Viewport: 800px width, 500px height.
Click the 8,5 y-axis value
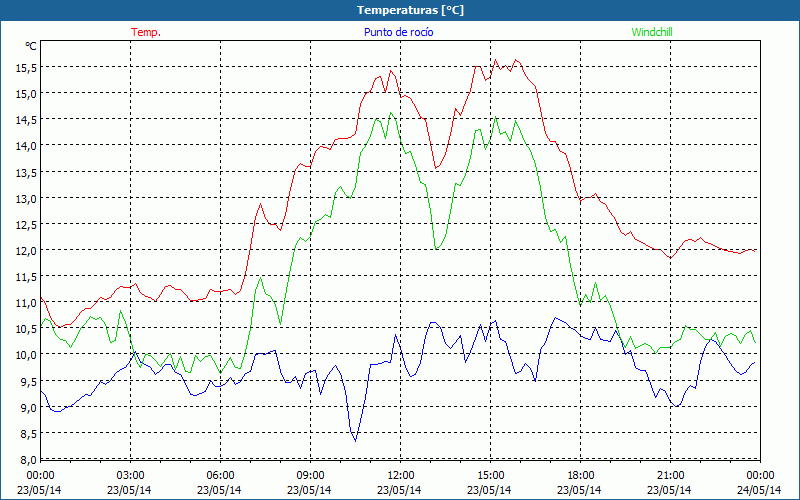pyautogui.click(x=29, y=433)
